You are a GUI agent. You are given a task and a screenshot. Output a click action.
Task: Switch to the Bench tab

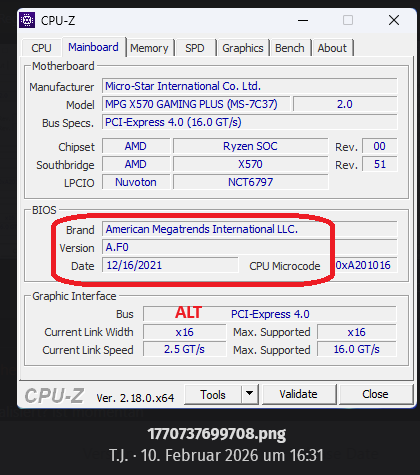[290, 48]
